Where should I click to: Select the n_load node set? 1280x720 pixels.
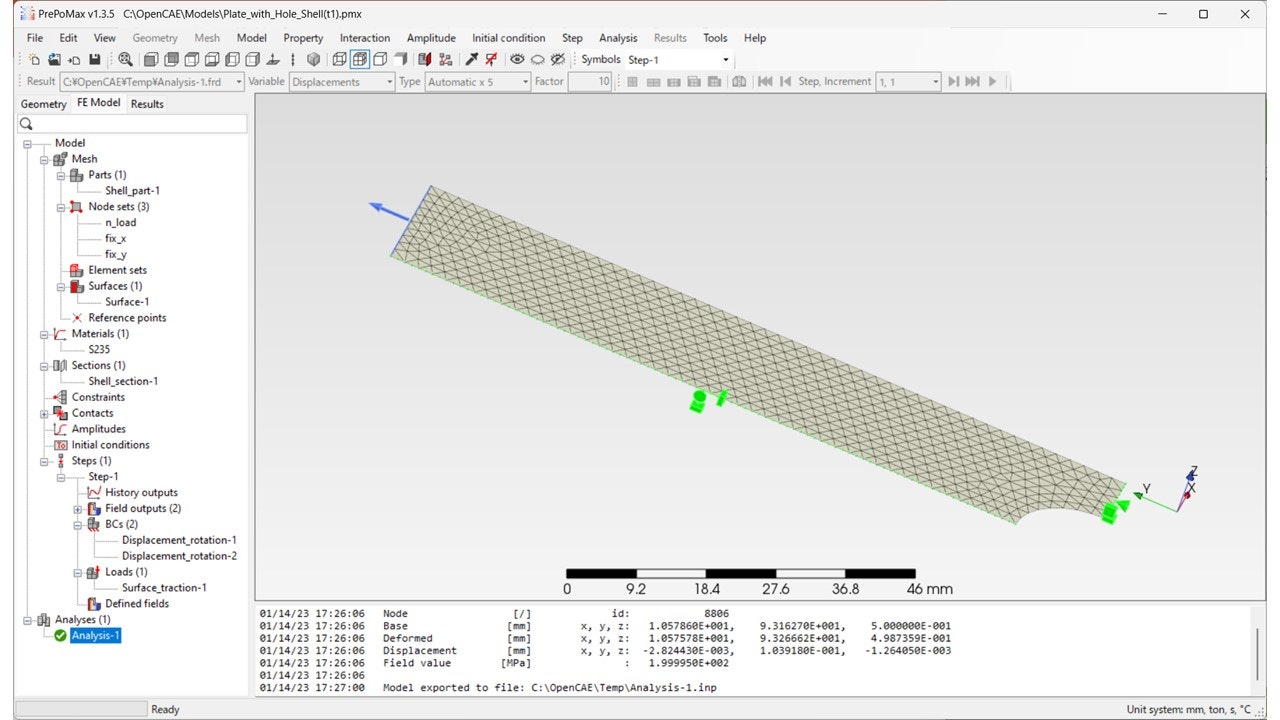coord(120,223)
